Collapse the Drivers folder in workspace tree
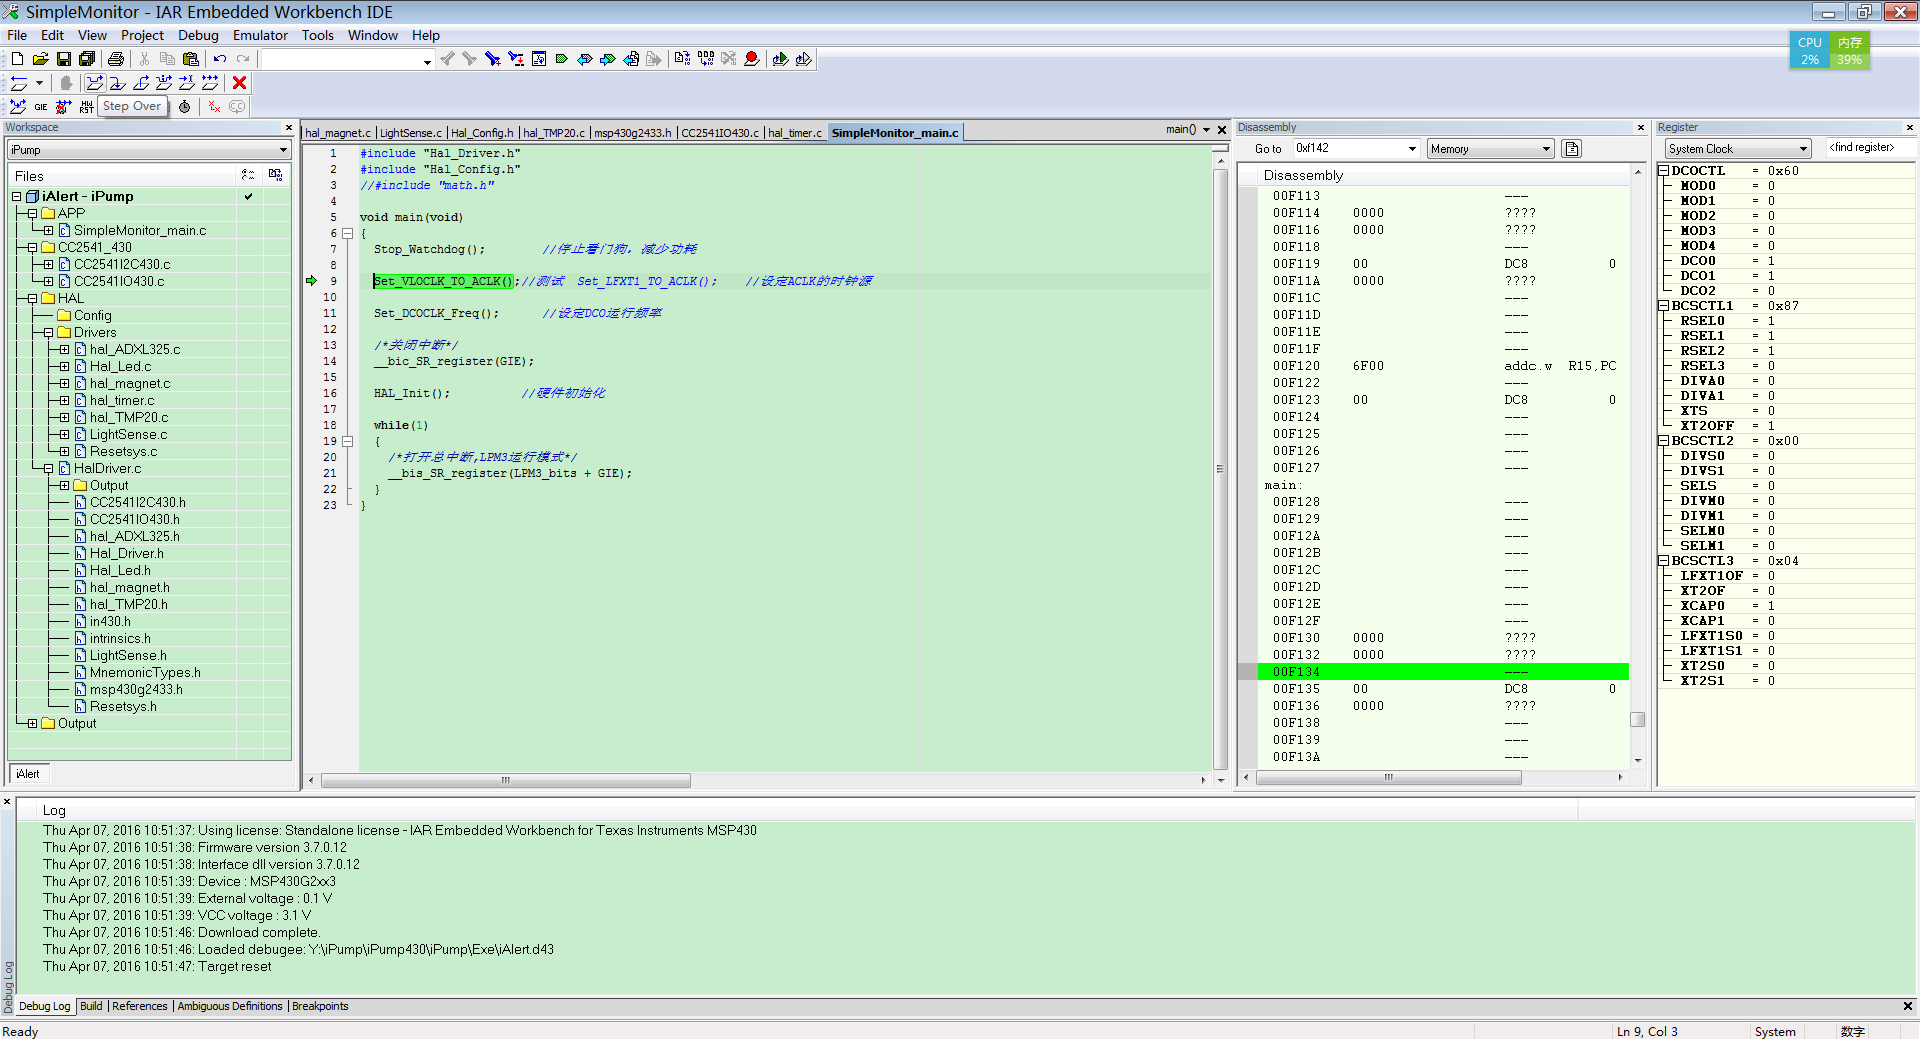This screenshot has width=1920, height=1039. 48,332
